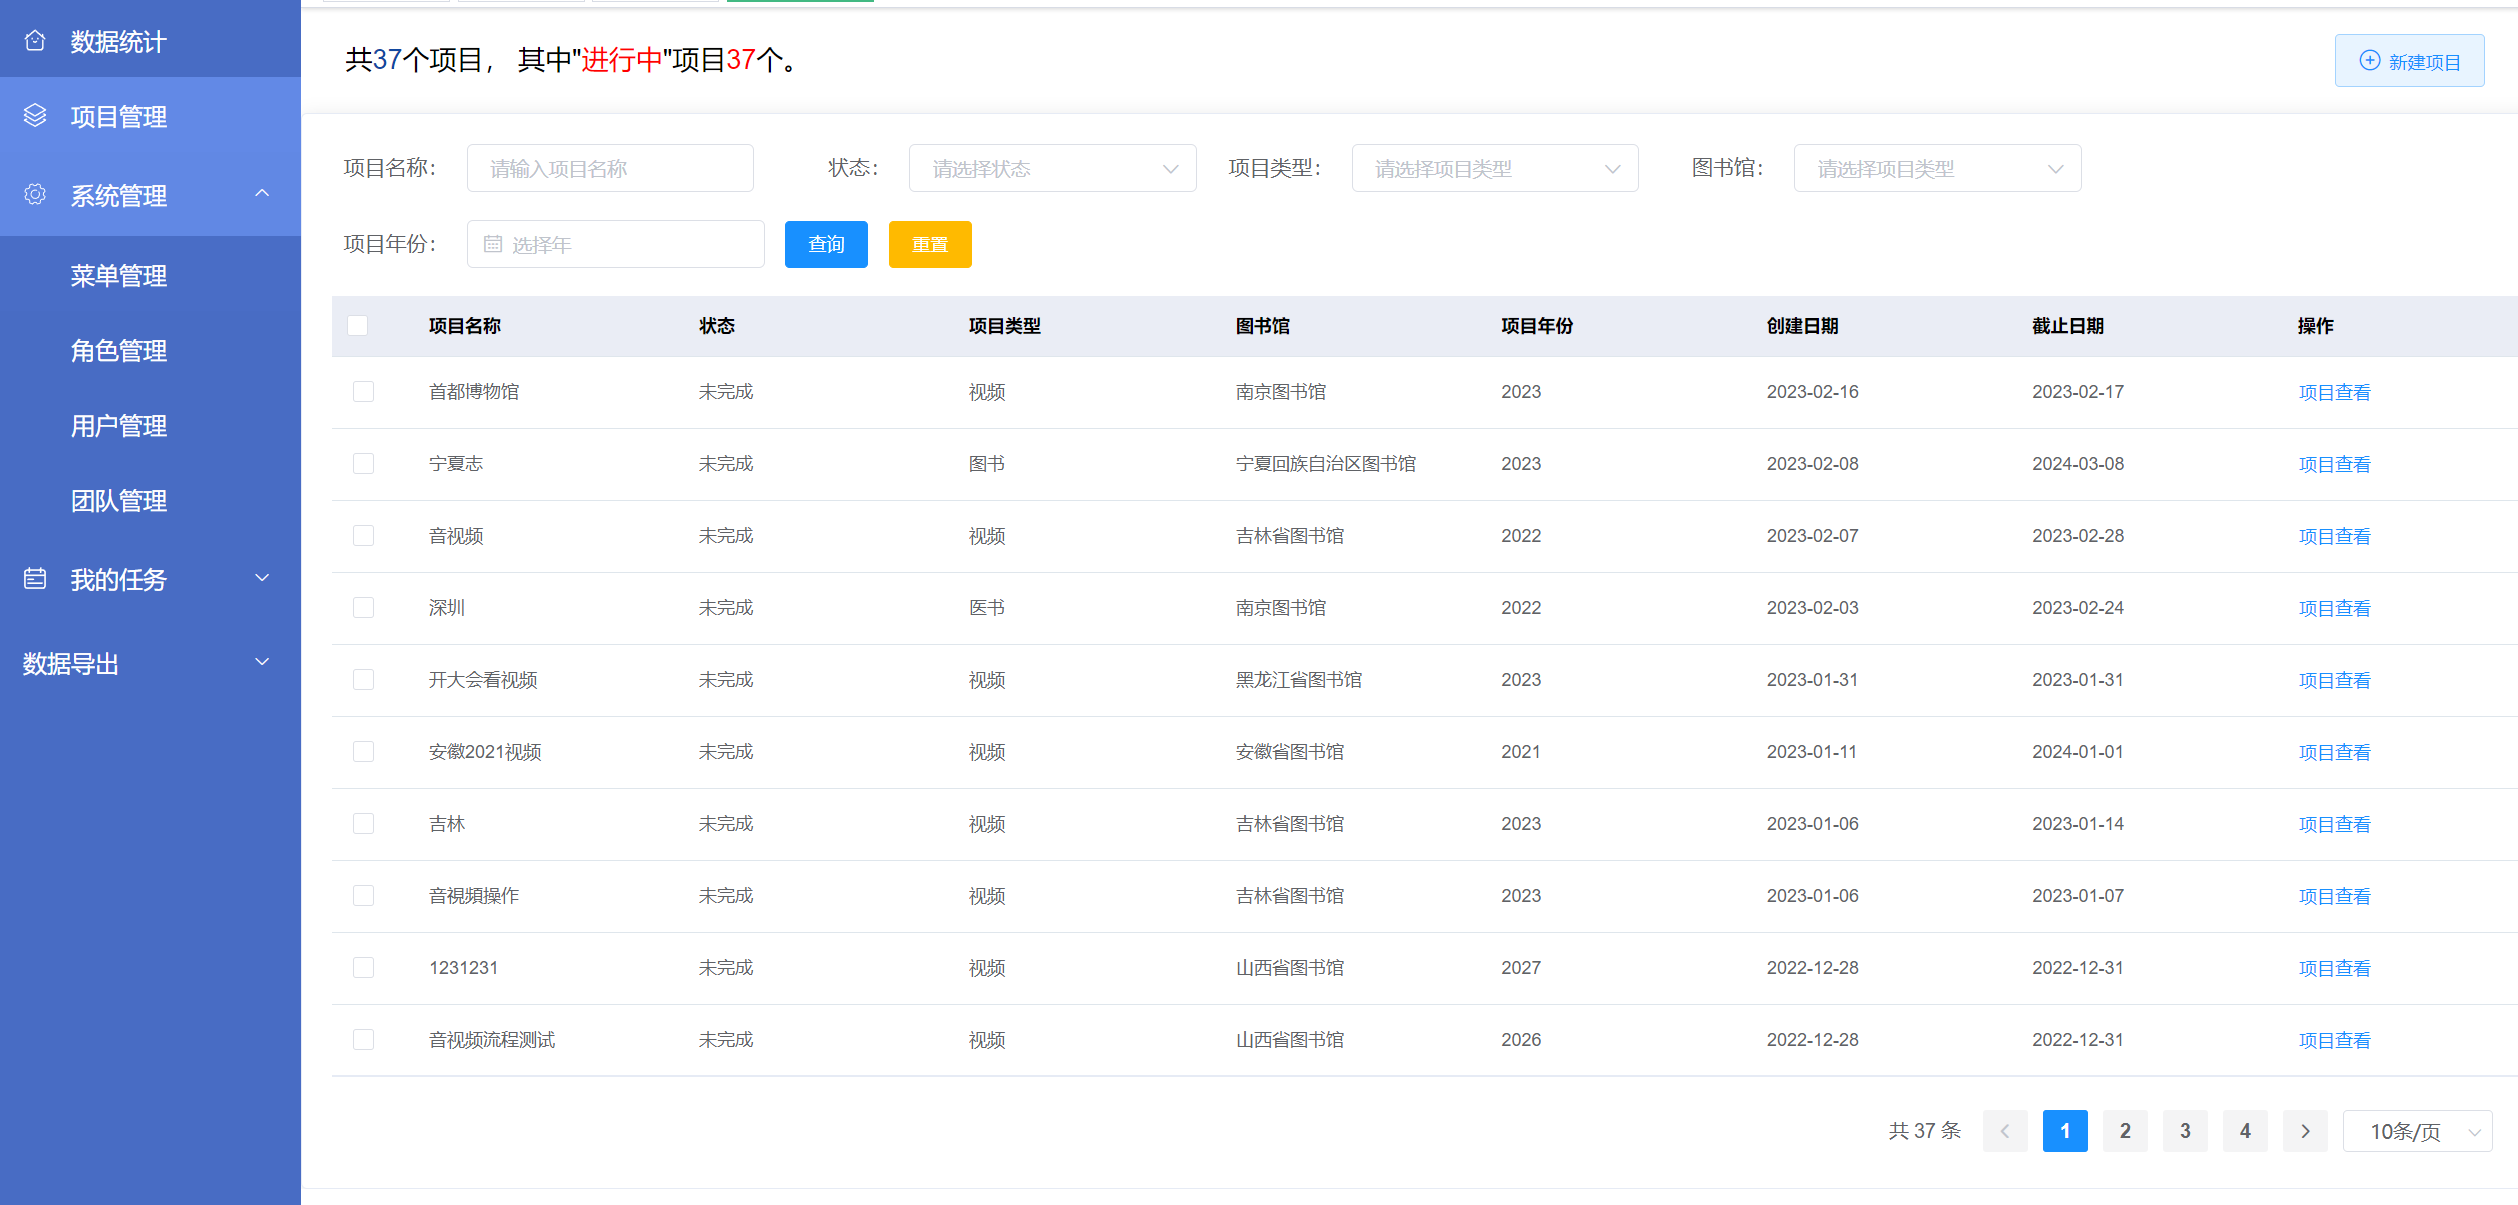This screenshot has height=1205, width=2518.
Task: Check the row for 吉林
Action: 363,823
